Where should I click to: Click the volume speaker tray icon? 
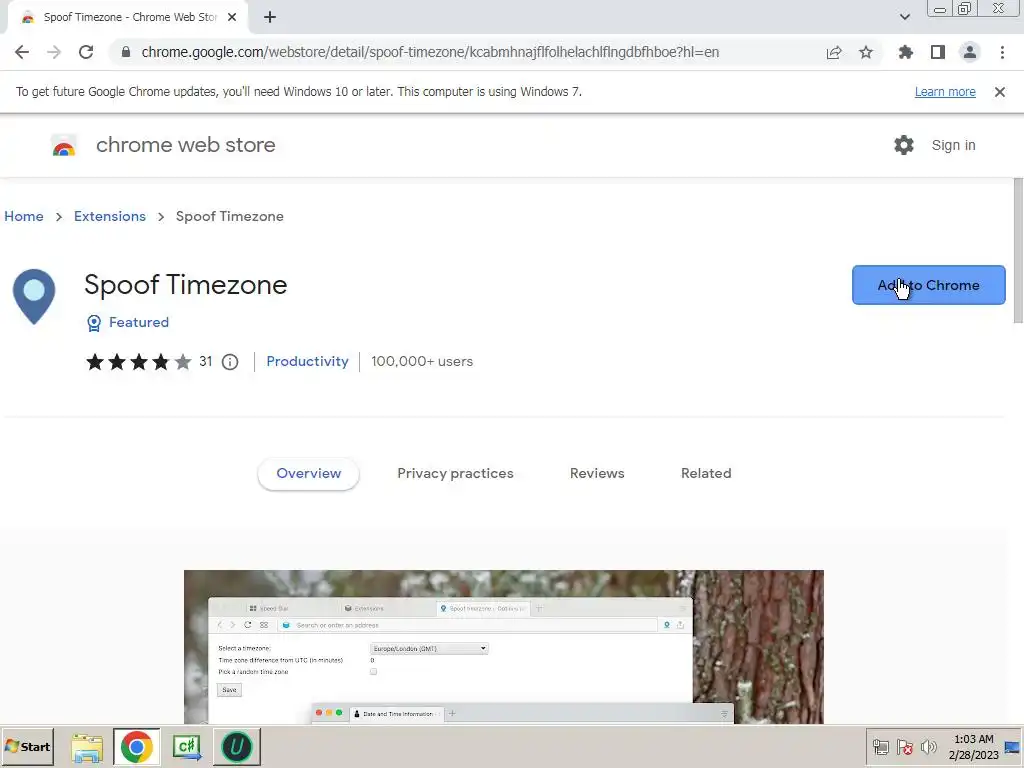coord(928,748)
